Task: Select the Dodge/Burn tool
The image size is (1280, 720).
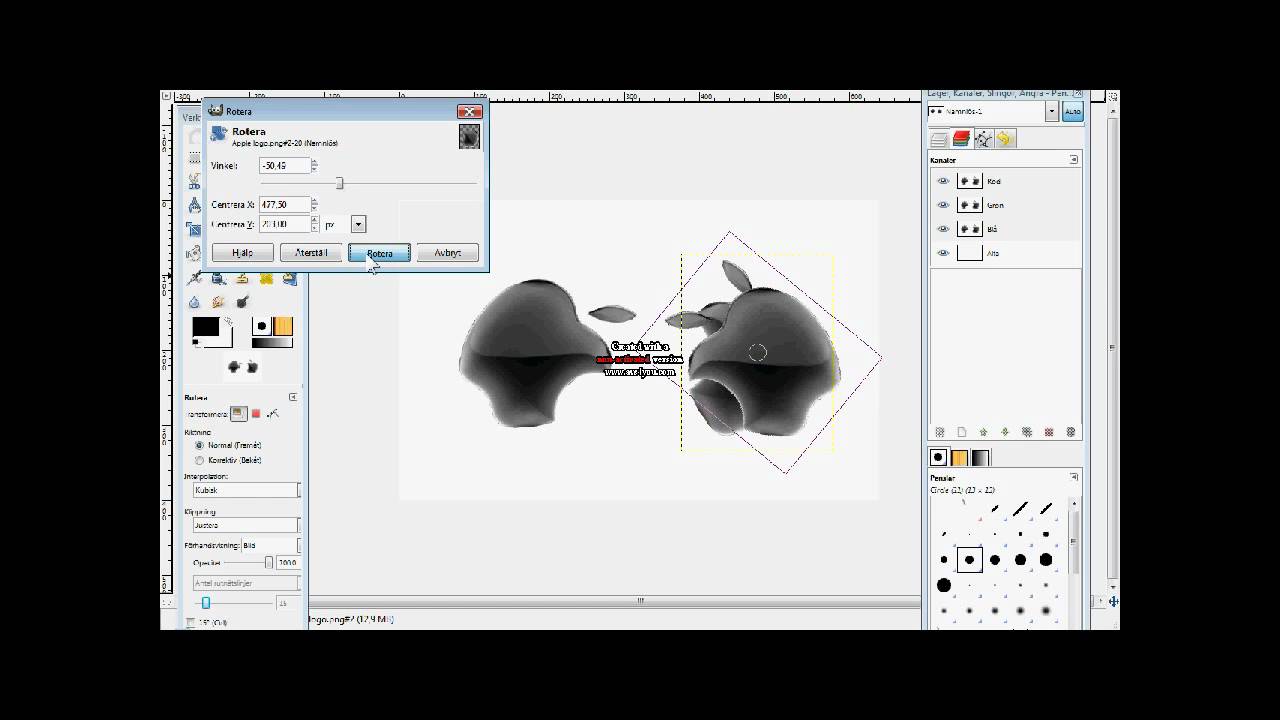Action: (242, 302)
